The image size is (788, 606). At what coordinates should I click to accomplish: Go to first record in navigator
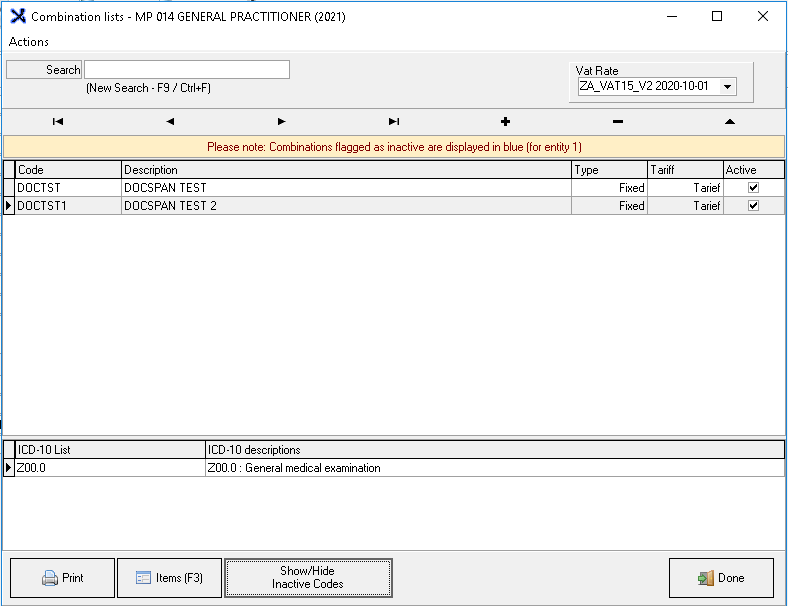click(x=58, y=122)
